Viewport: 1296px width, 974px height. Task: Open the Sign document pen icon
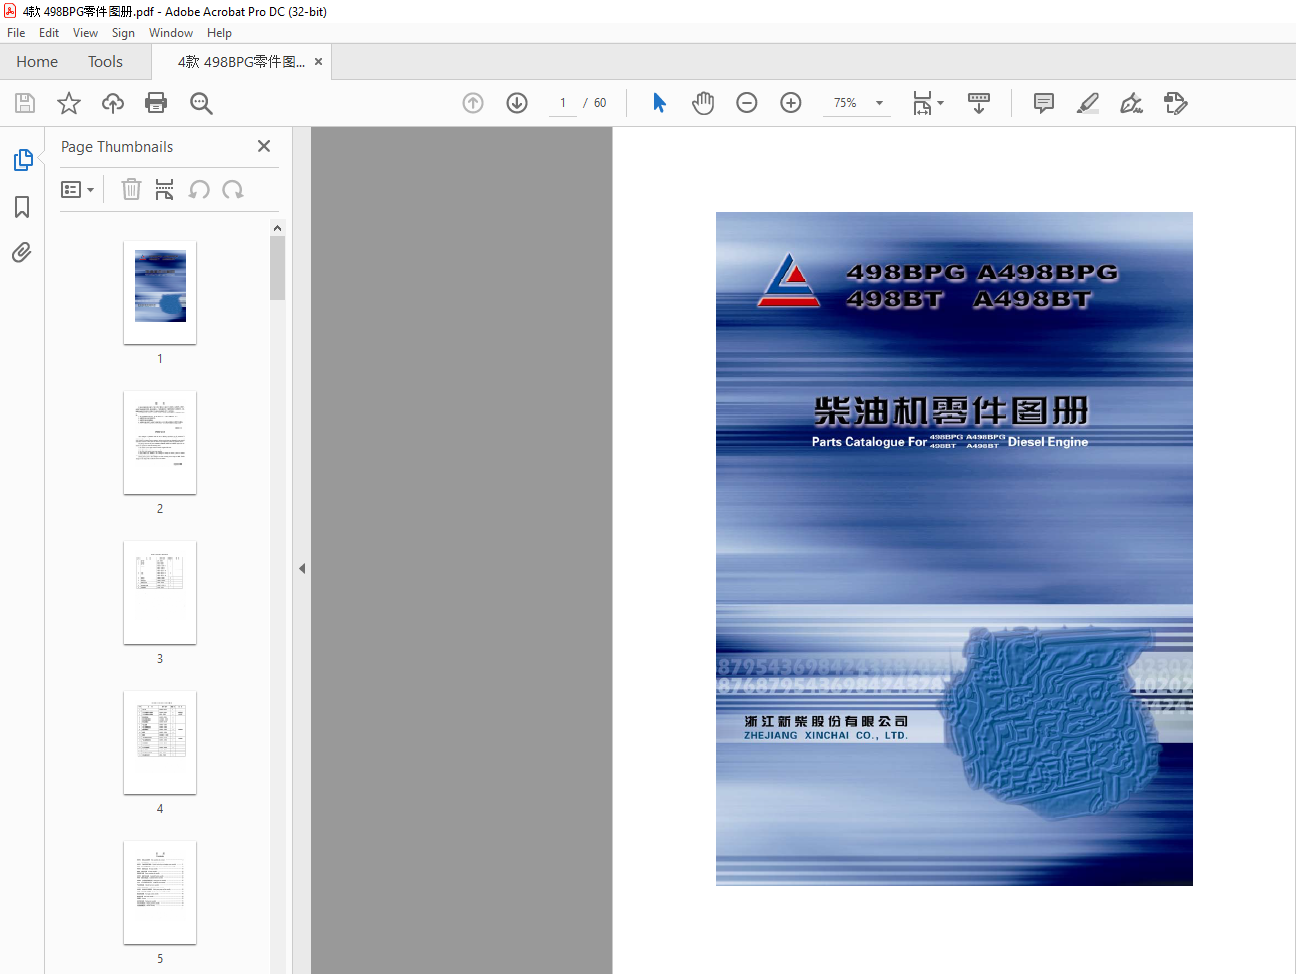tap(1132, 103)
